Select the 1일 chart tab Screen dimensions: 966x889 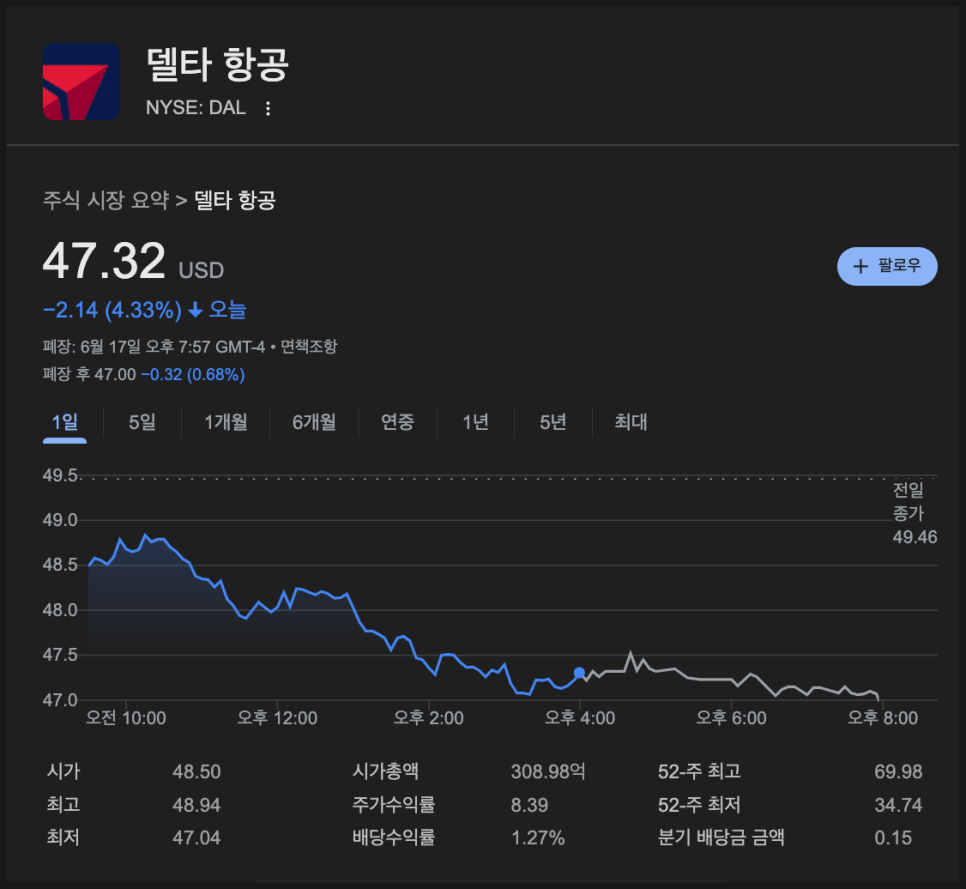(65, 423)
